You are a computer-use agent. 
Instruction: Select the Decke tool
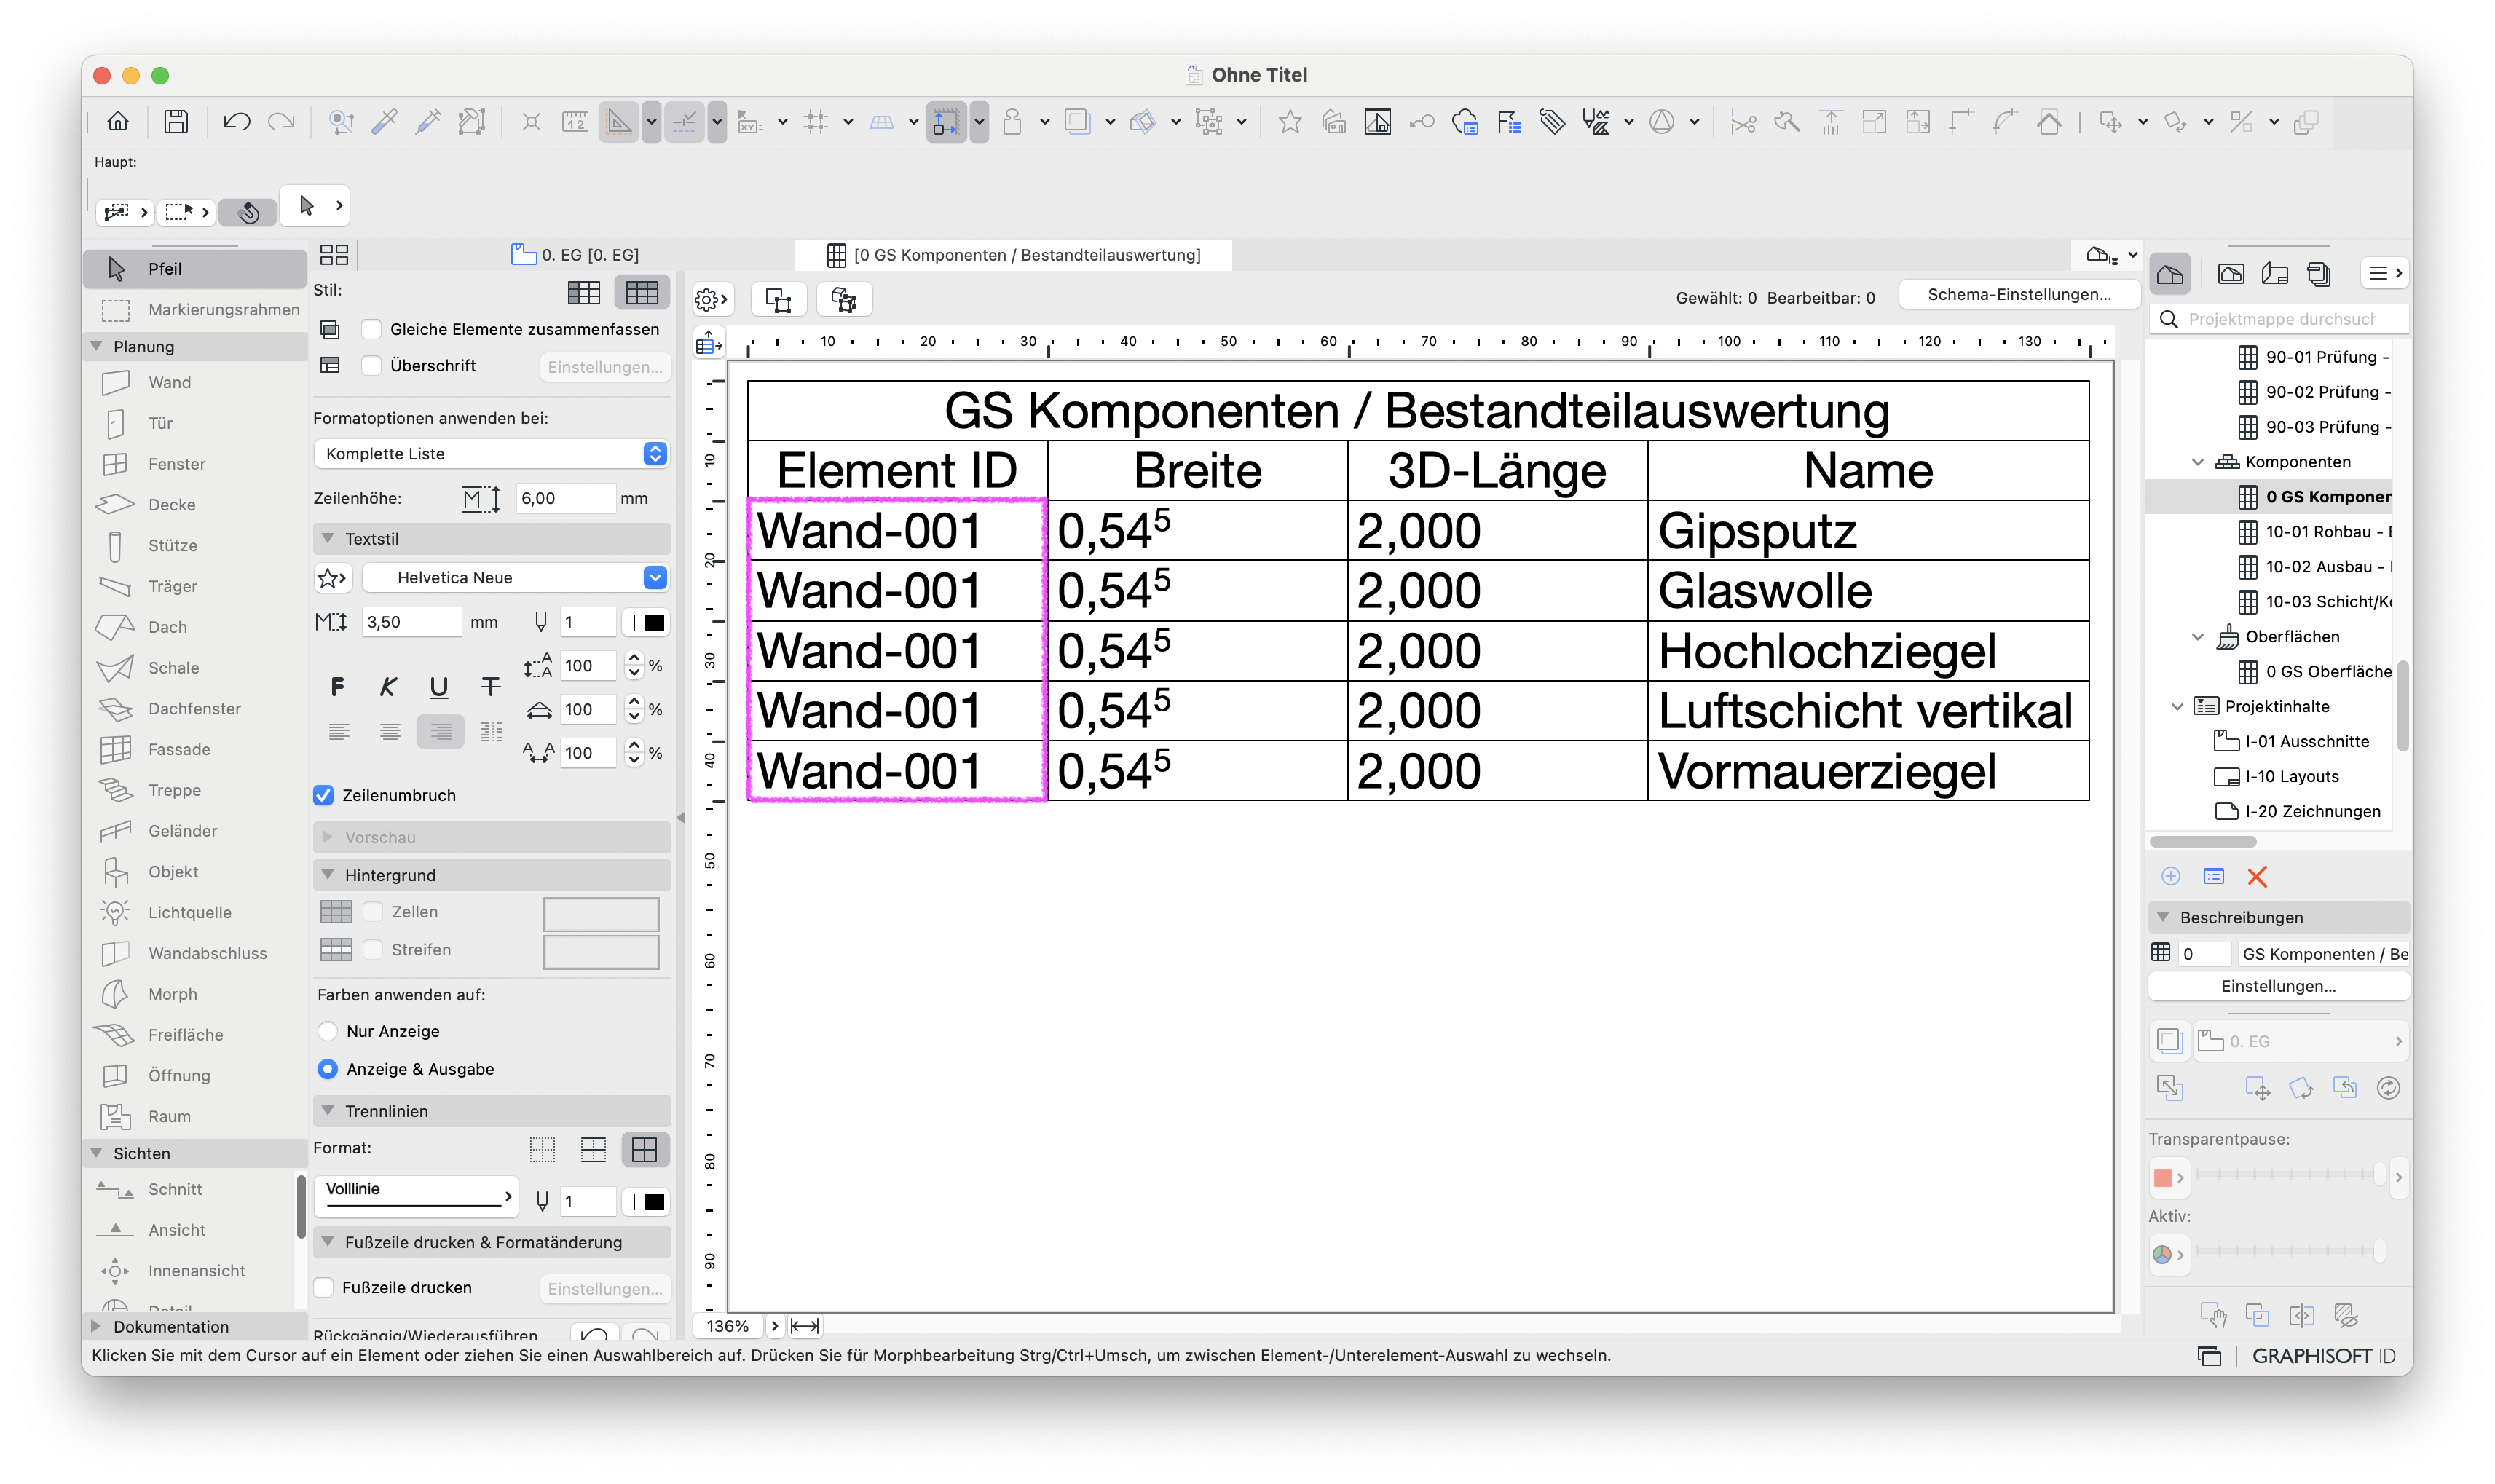click(x=195, y=505)
